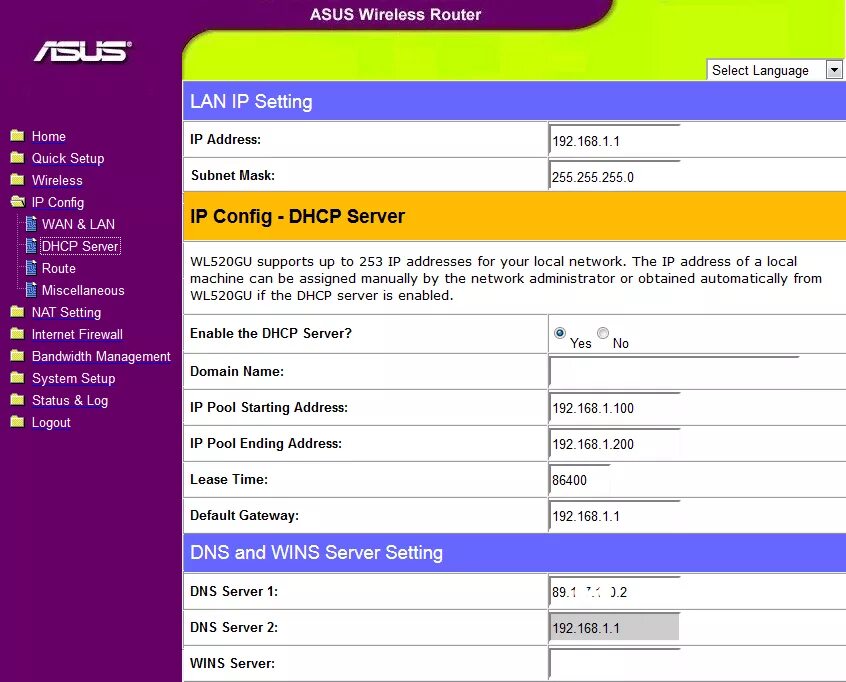Click the Route page icon
Screen dimensions: 846x682
point(31,268)
